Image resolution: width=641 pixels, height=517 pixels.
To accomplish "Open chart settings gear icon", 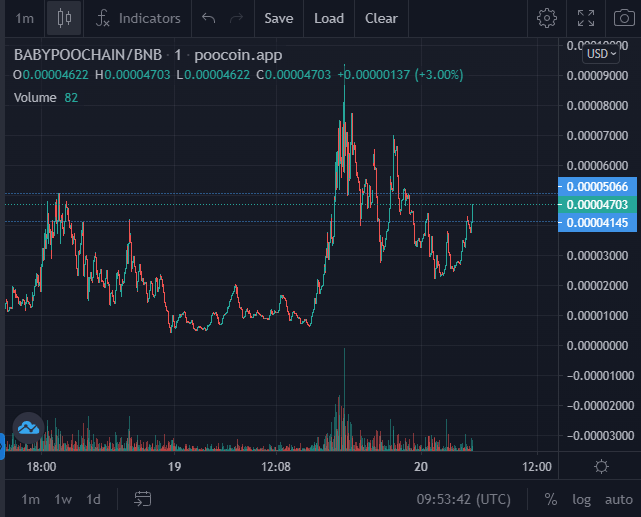I will 547,18.
